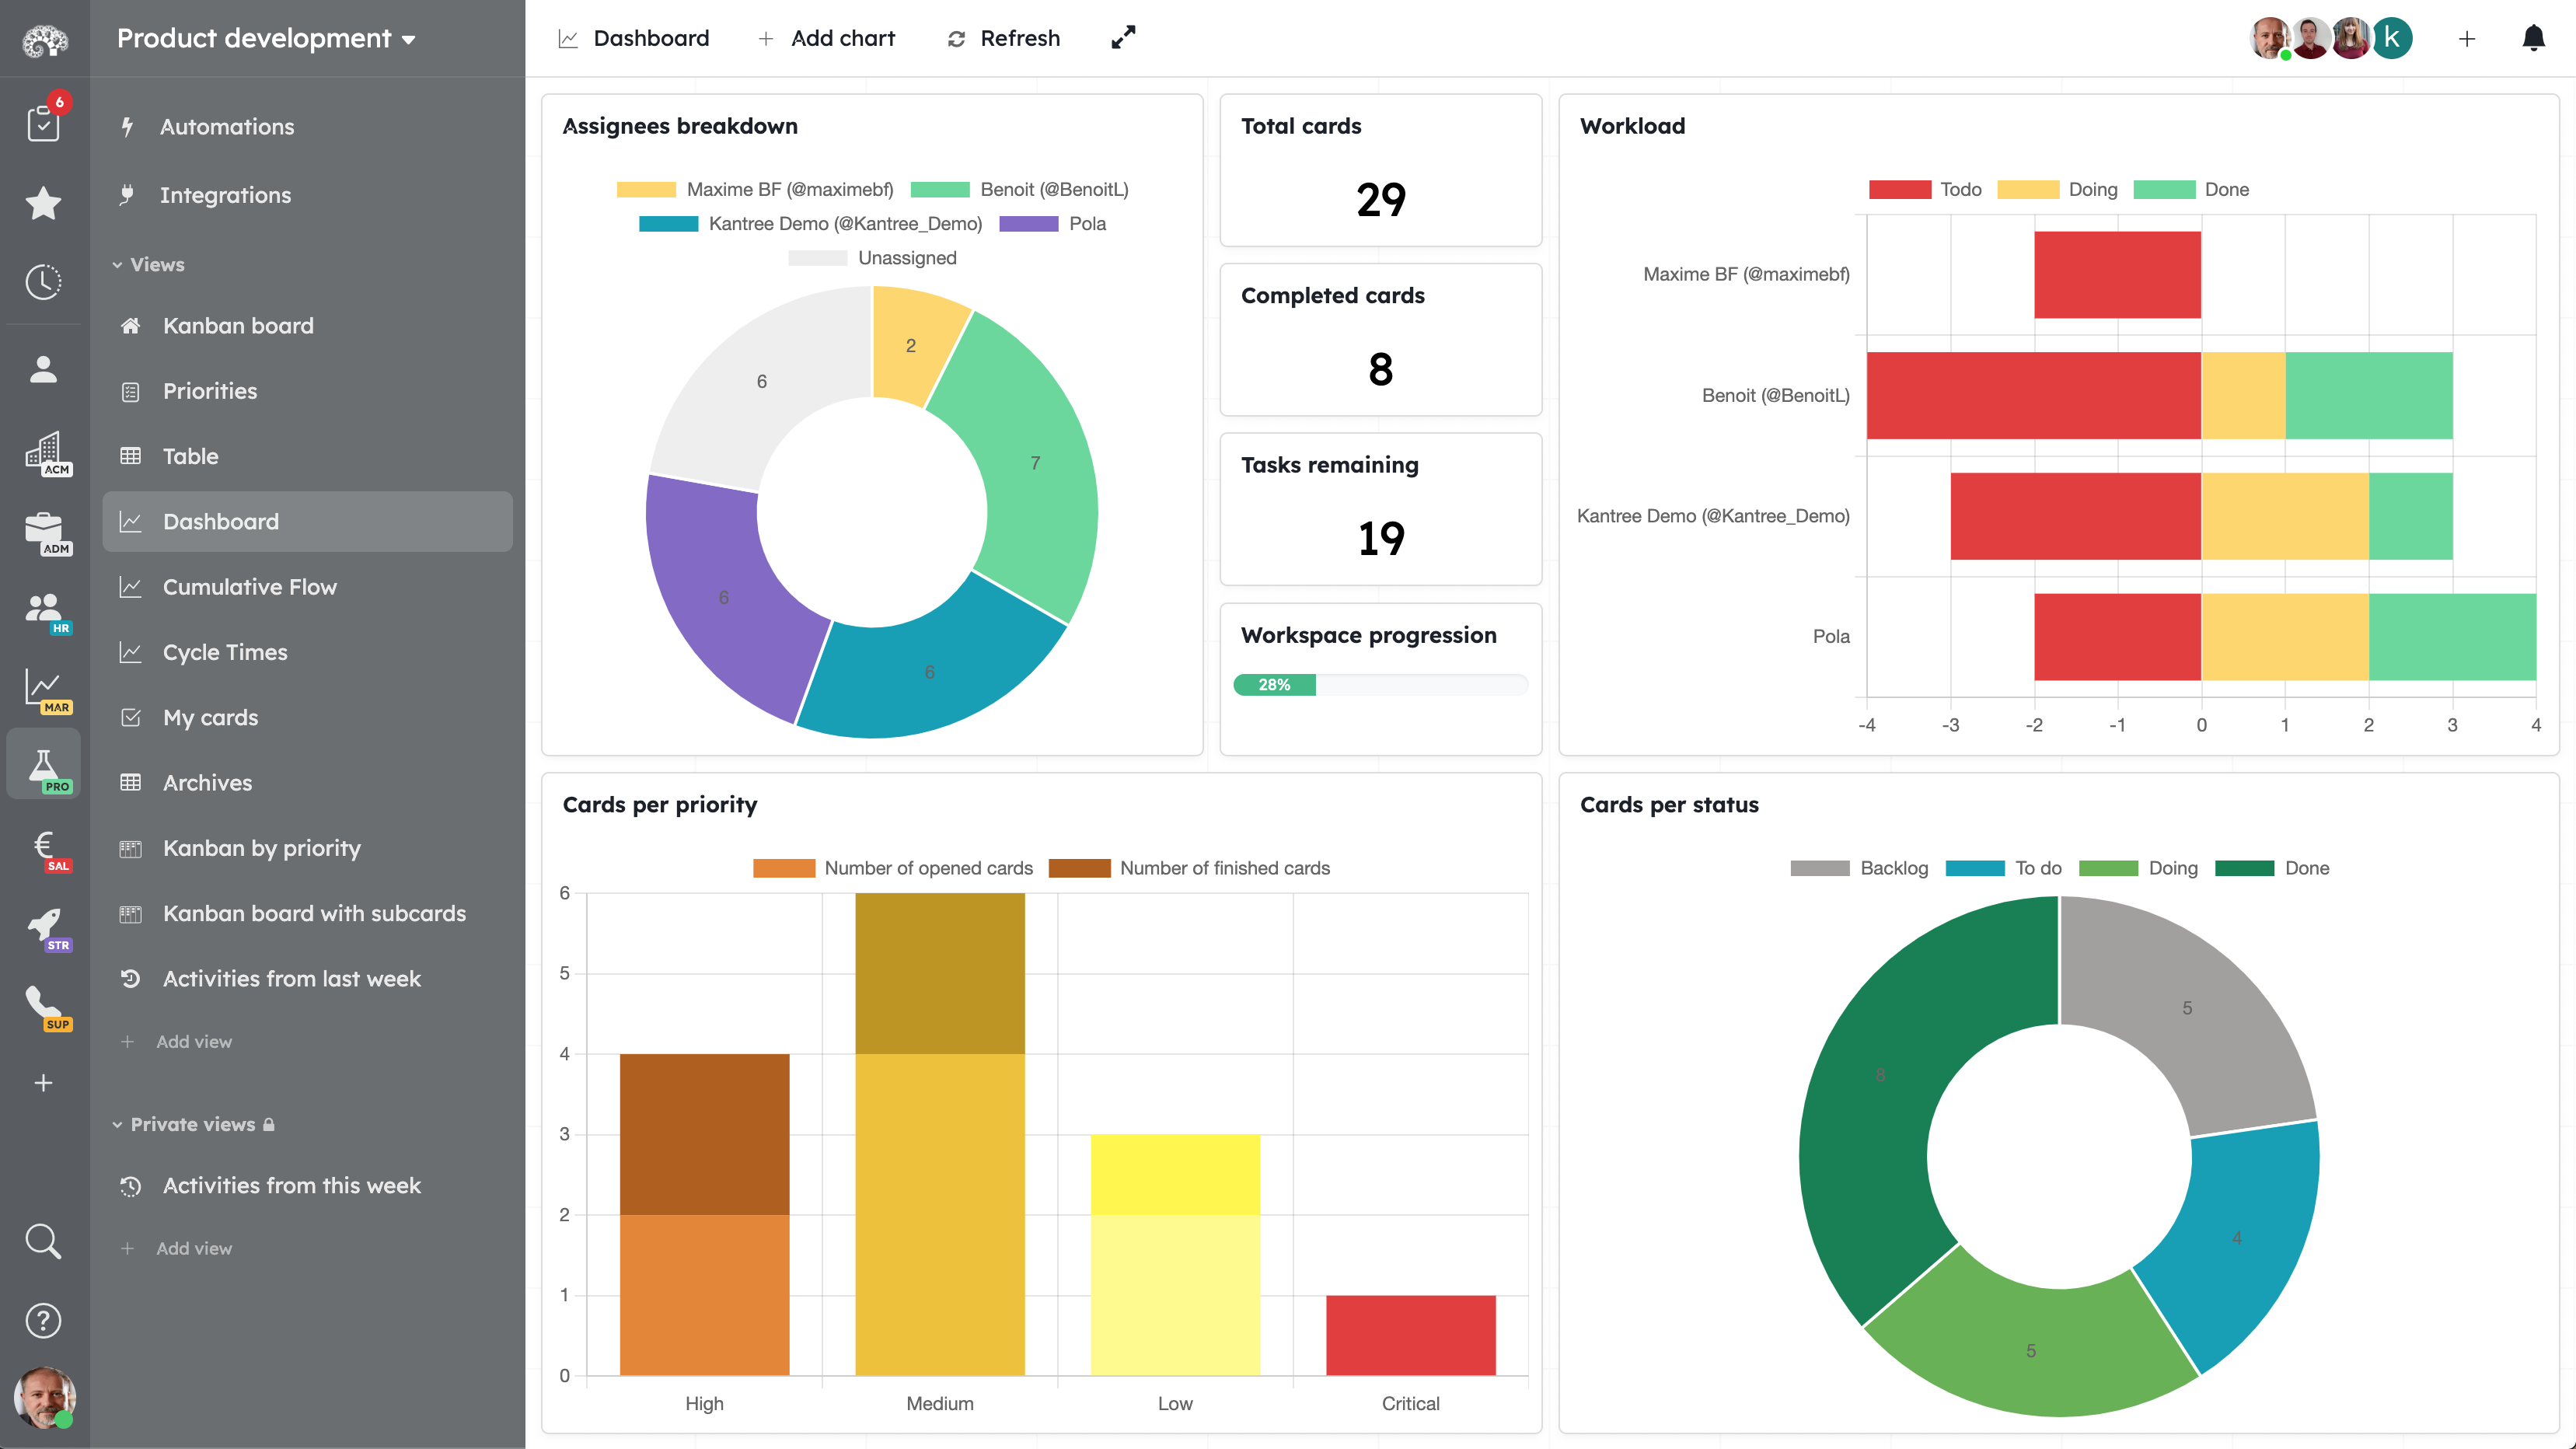Open the Cumulative Flow chart
The height and width of the screenshot is (1449, 2576).
pos(249,587)
